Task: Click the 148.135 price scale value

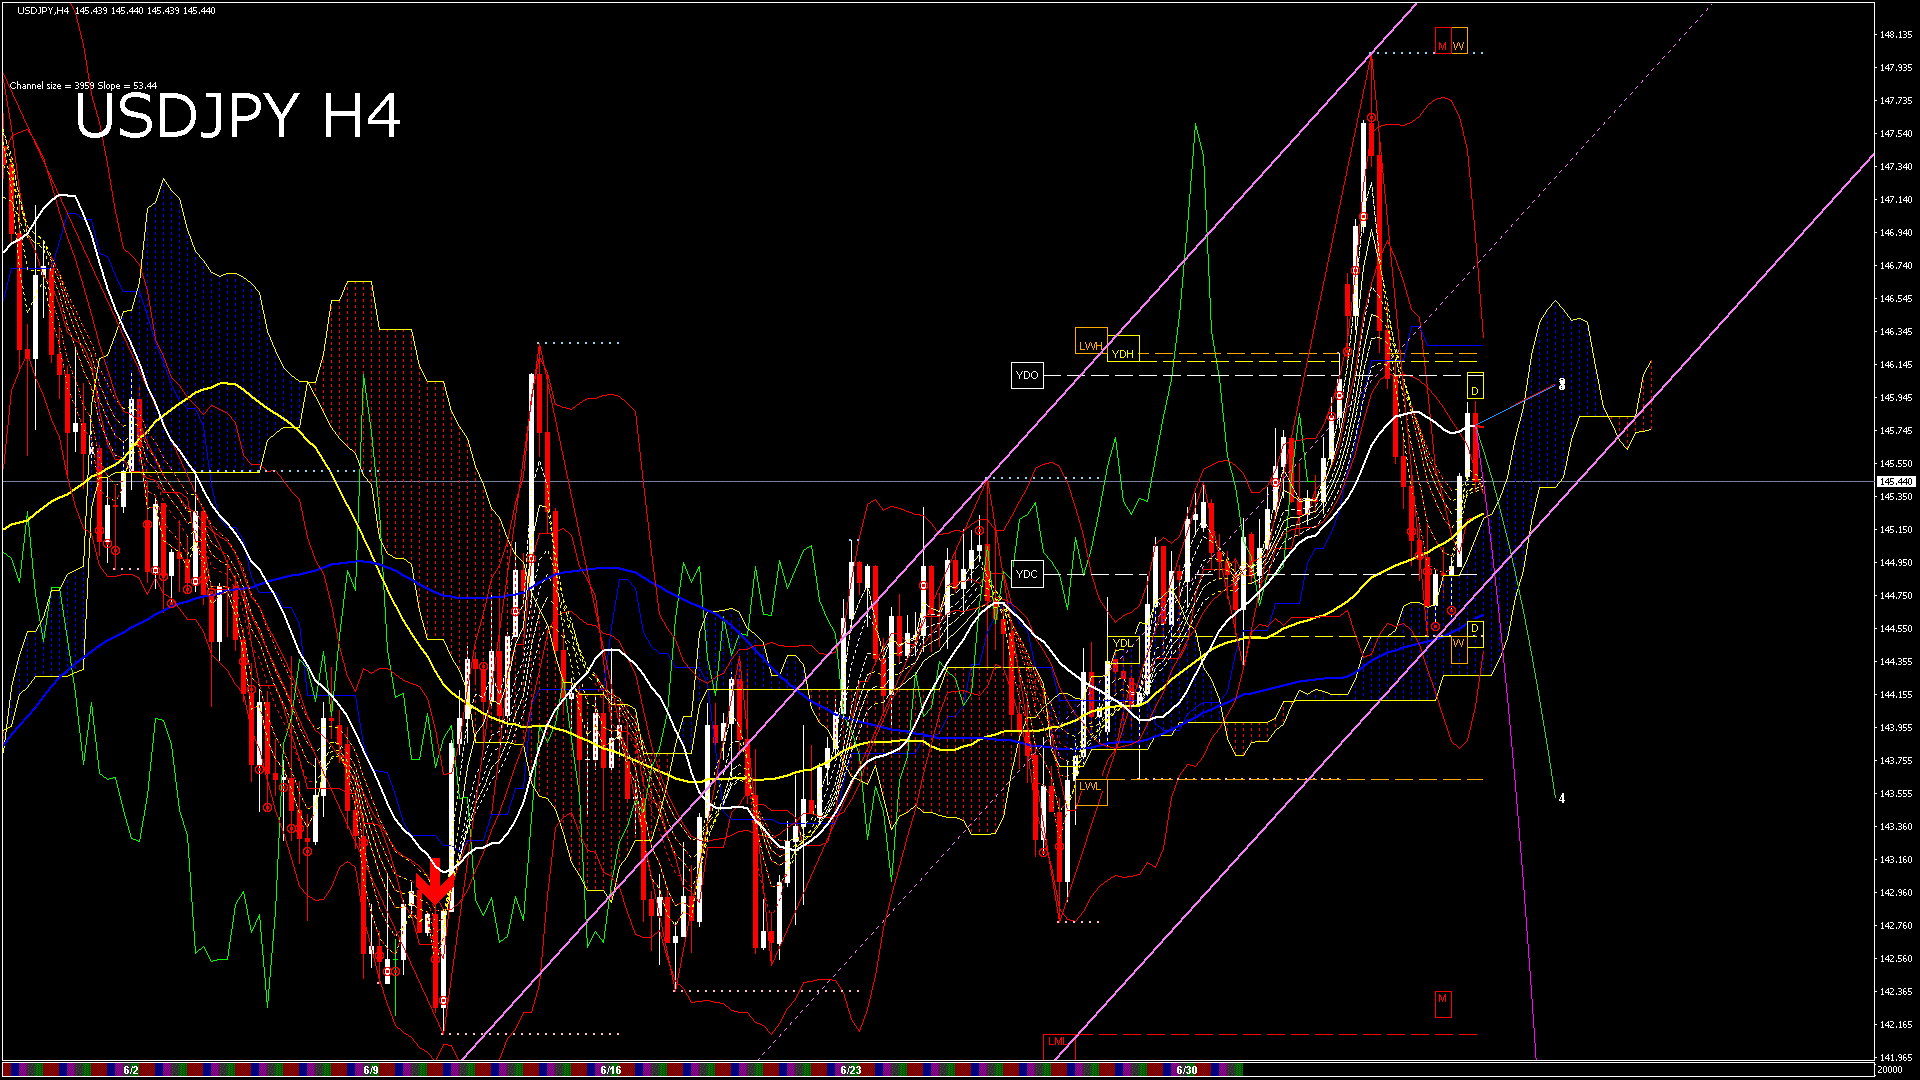Action: [x=1896, y=35]
